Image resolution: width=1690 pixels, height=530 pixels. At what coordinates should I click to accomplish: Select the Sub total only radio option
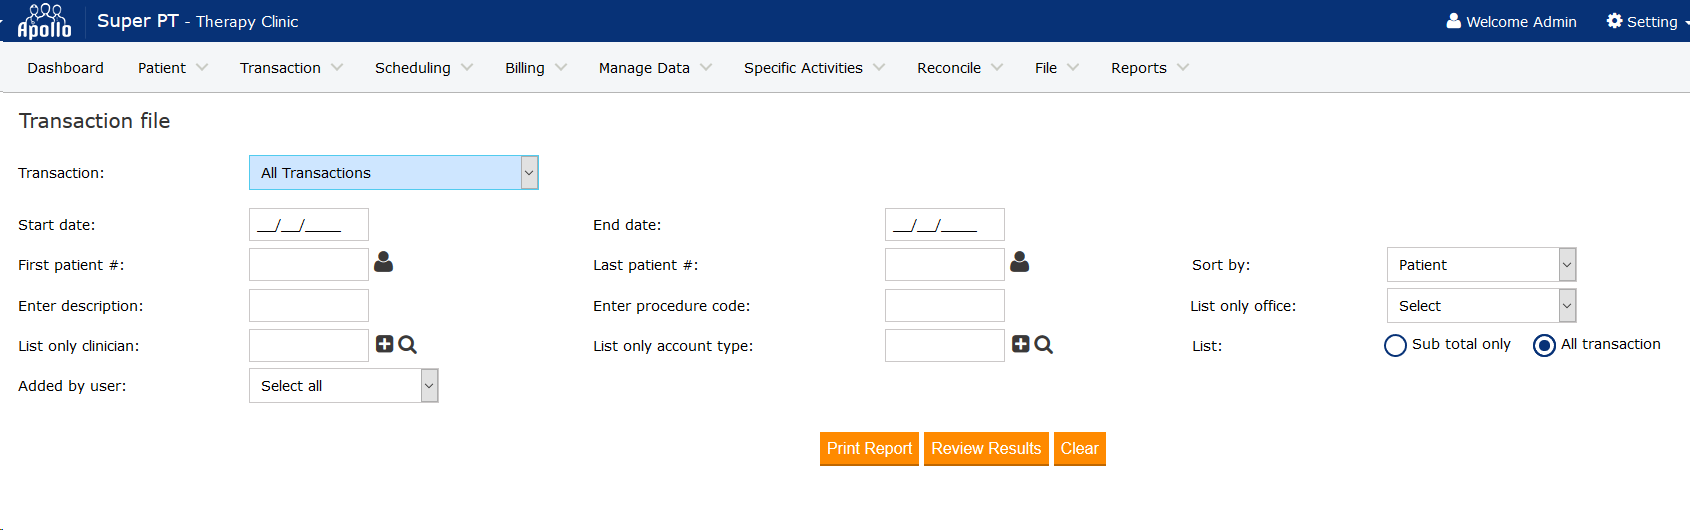1395,345
